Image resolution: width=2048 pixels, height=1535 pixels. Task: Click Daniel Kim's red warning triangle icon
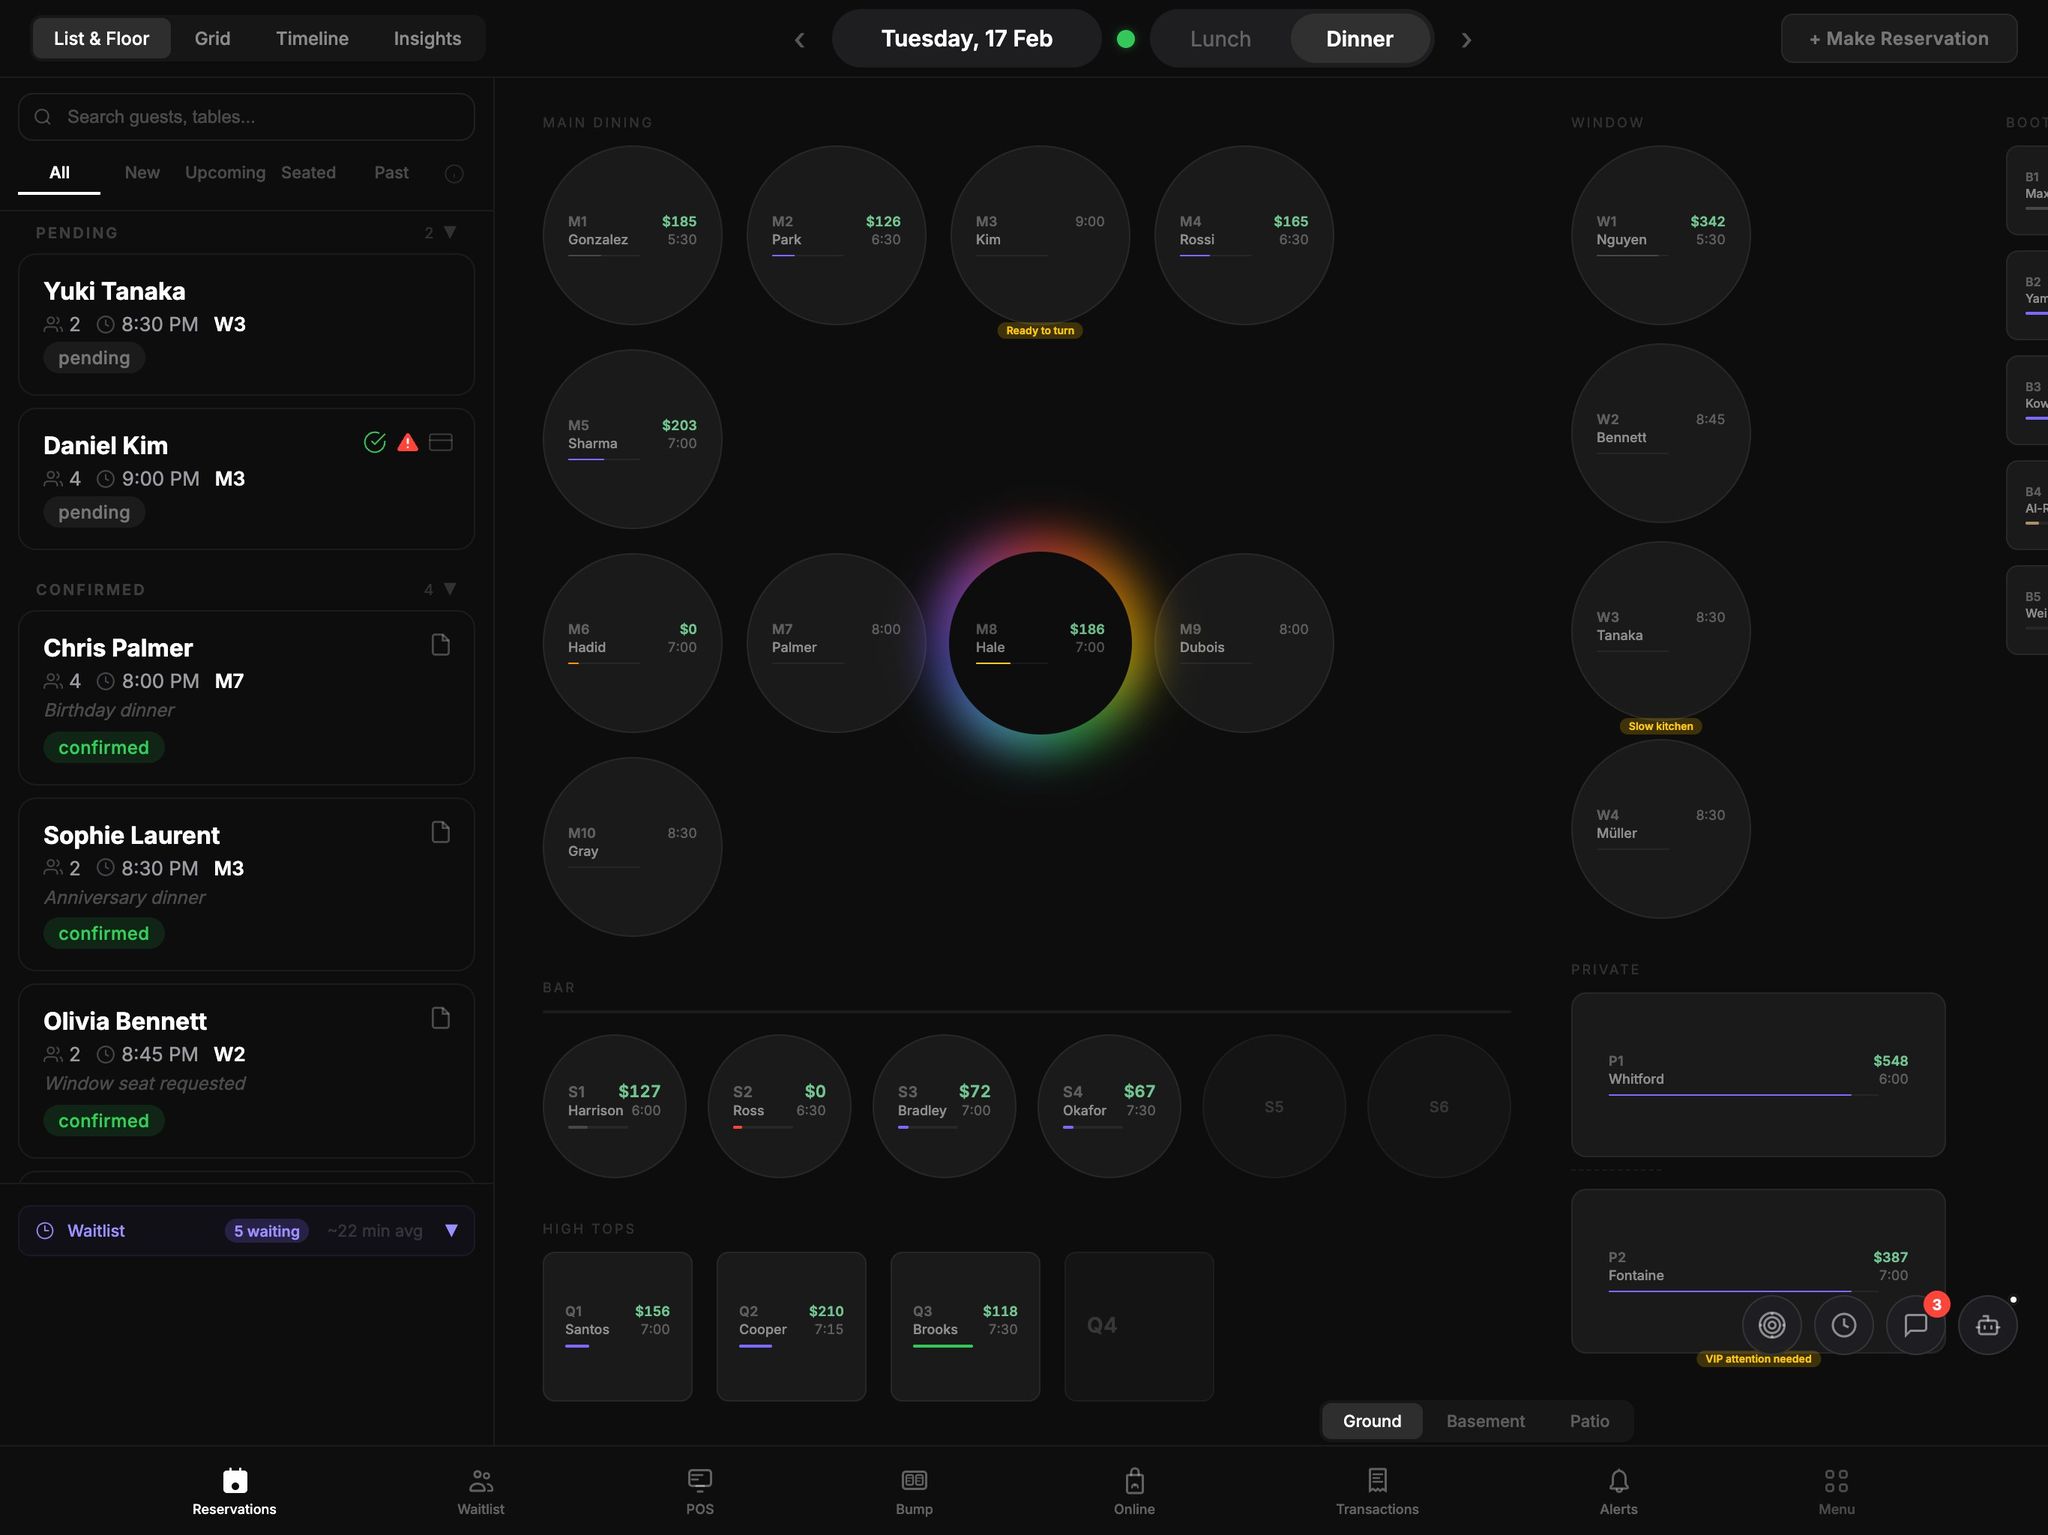click(408, 442)
